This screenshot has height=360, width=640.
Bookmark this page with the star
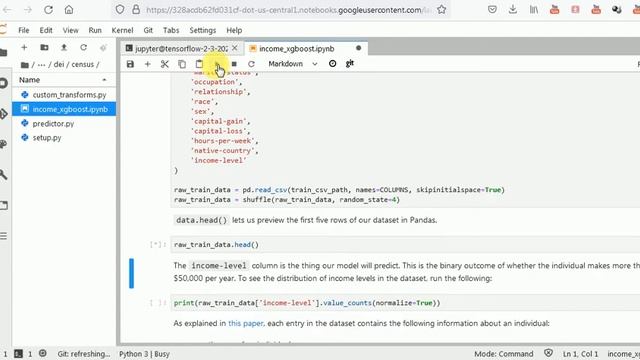point(442,10)
